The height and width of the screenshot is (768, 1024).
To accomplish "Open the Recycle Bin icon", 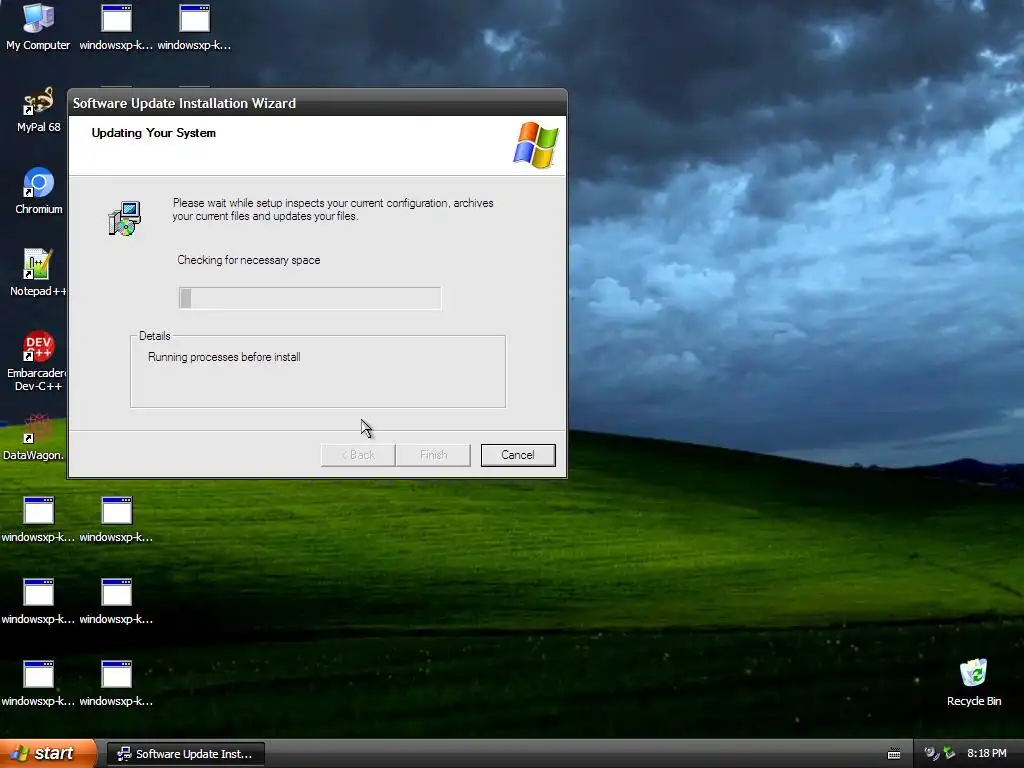I will tap(974, 683).
